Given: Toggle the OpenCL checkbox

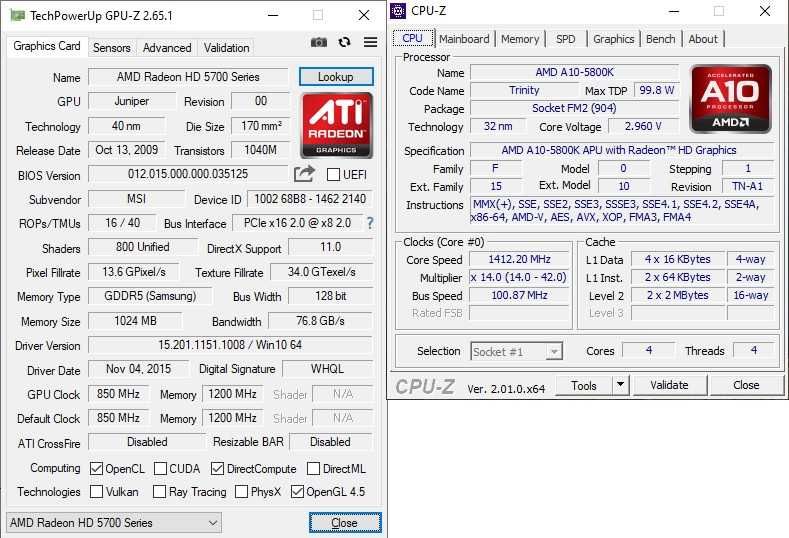Looking at the screenshot, I should [96, 469].
